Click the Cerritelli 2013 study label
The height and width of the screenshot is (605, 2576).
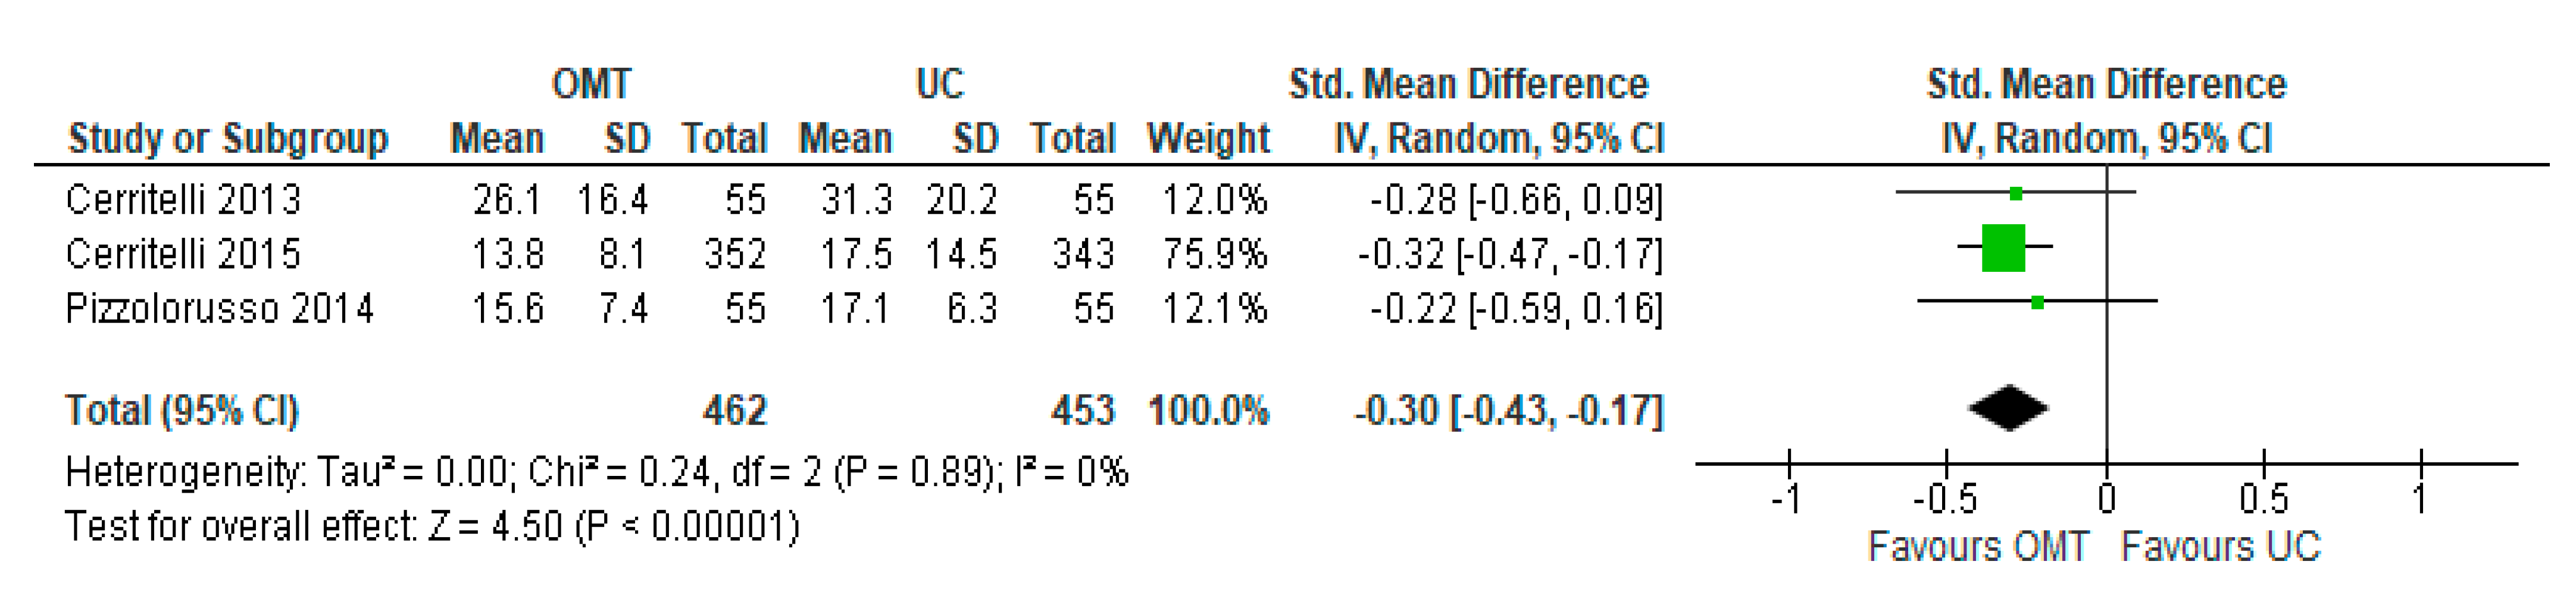pos(183,200)
